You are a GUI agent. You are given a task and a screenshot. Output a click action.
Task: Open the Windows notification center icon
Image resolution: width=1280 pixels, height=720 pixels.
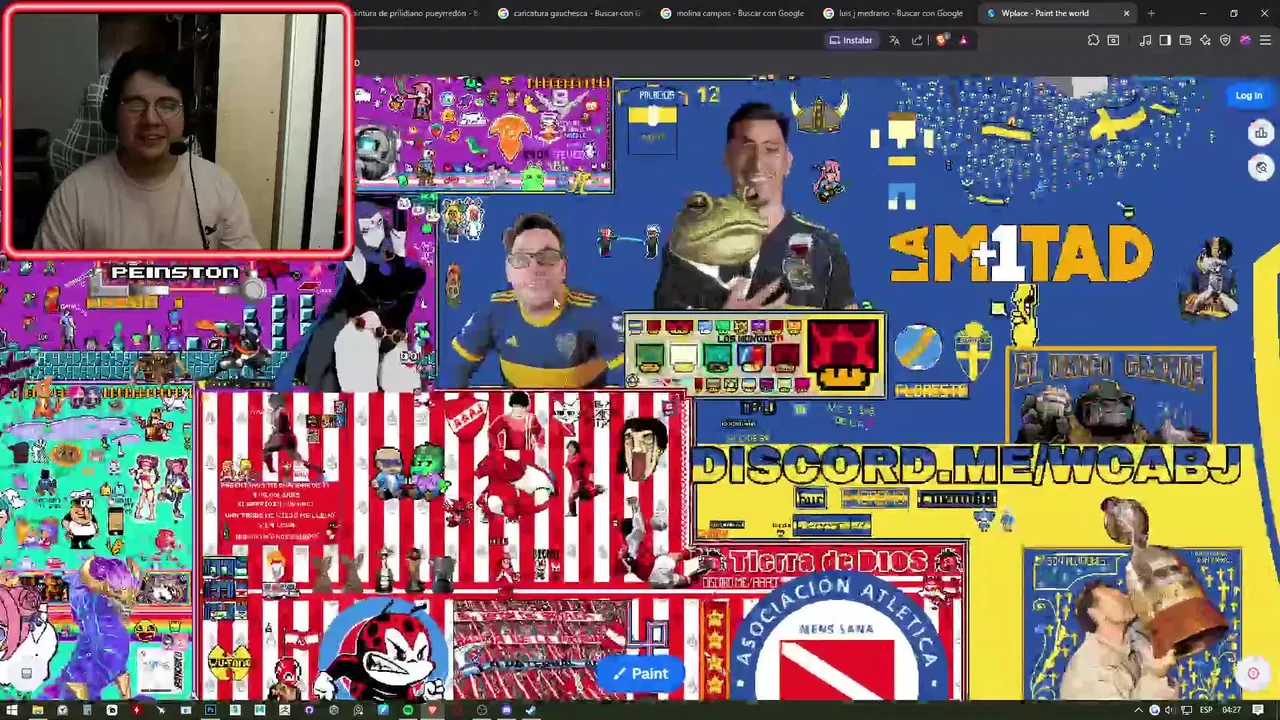coord(1258,710)
